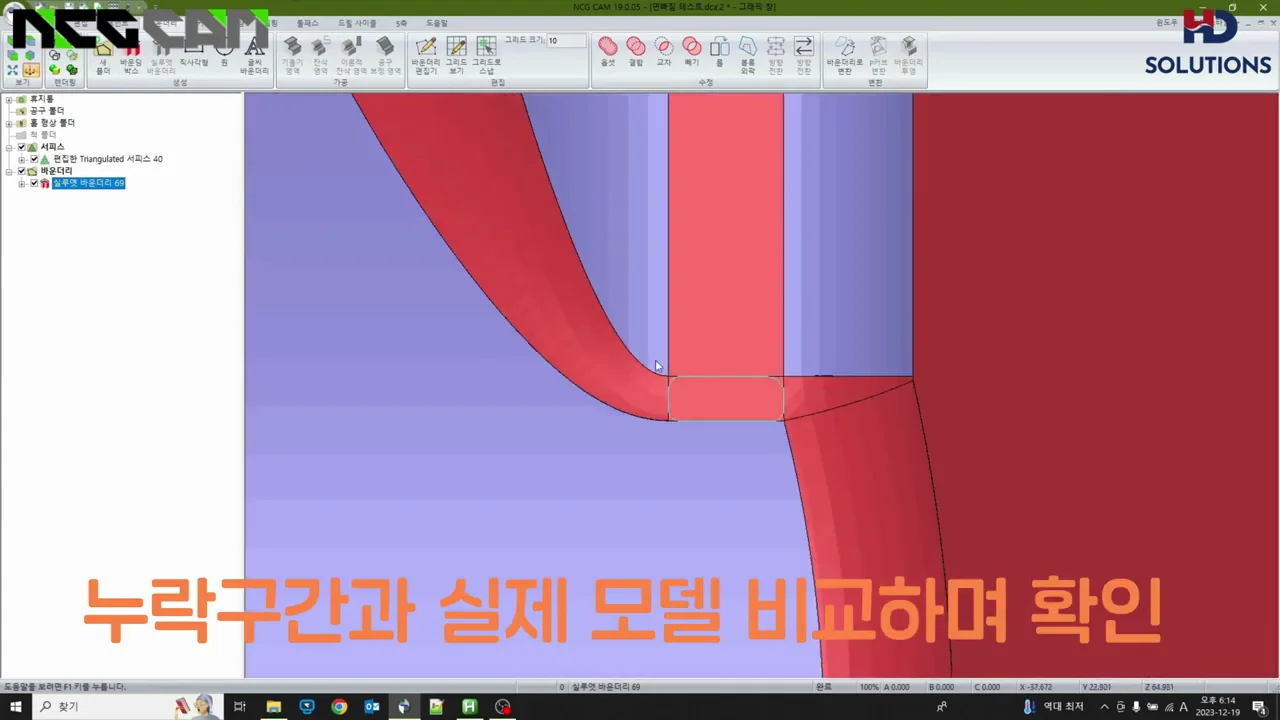Click the Windows Start button
1280x720 pixels.
(x=15, y=707)
